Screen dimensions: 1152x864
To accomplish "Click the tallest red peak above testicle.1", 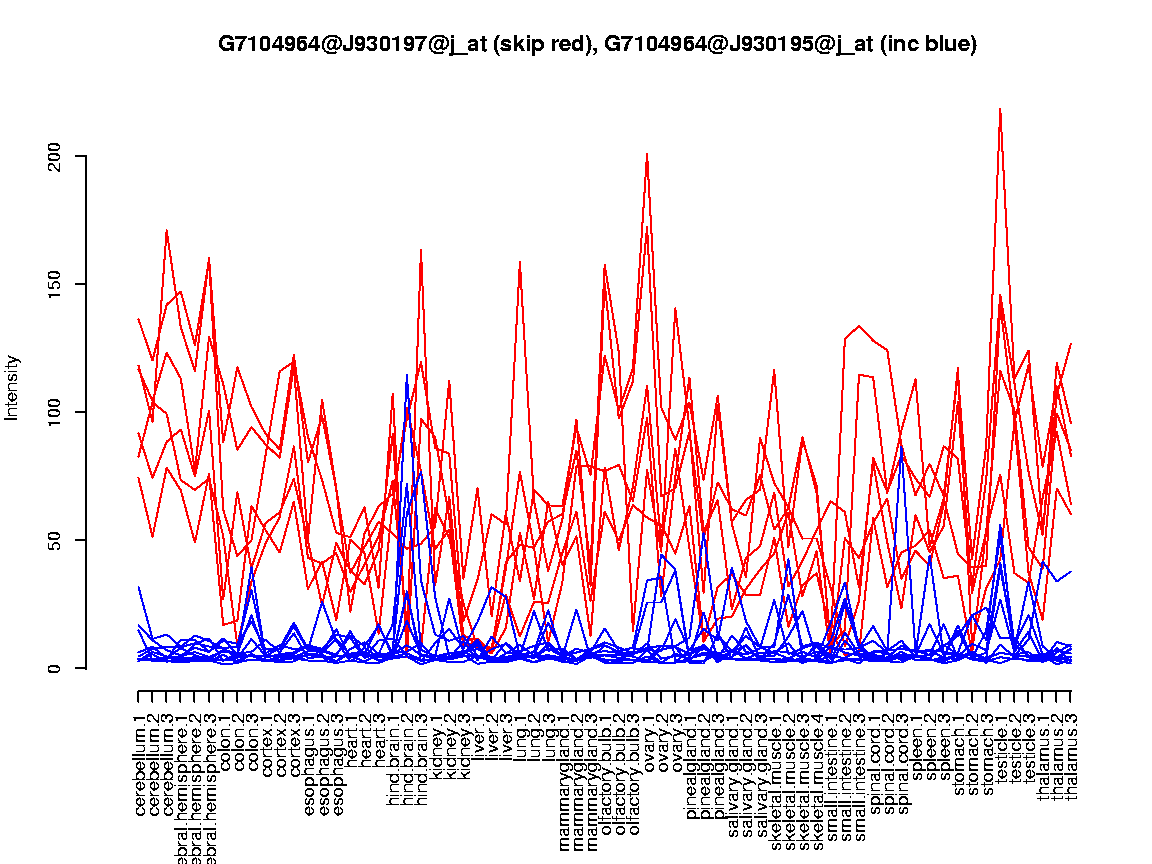I will [x=1000, y=109].
